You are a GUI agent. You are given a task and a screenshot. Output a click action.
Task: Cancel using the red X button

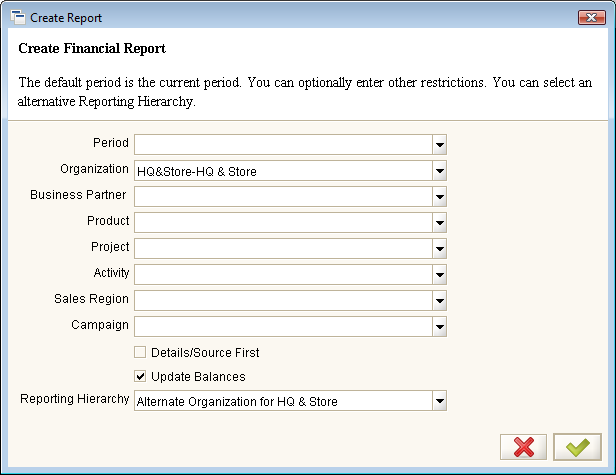(523, 447)
